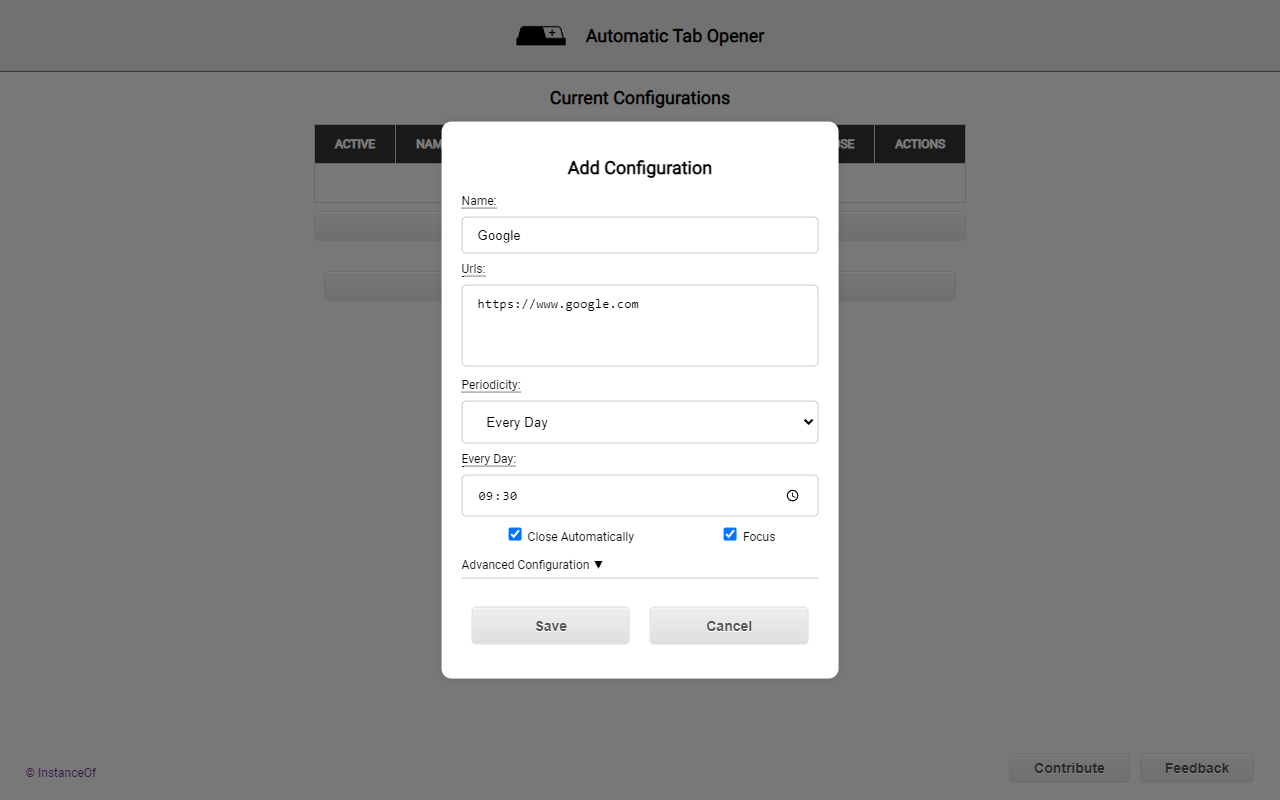The width and height of the screenshot is (1280, 800).
Task: Open the time picker clock icon
Action: tap(792, 495)
